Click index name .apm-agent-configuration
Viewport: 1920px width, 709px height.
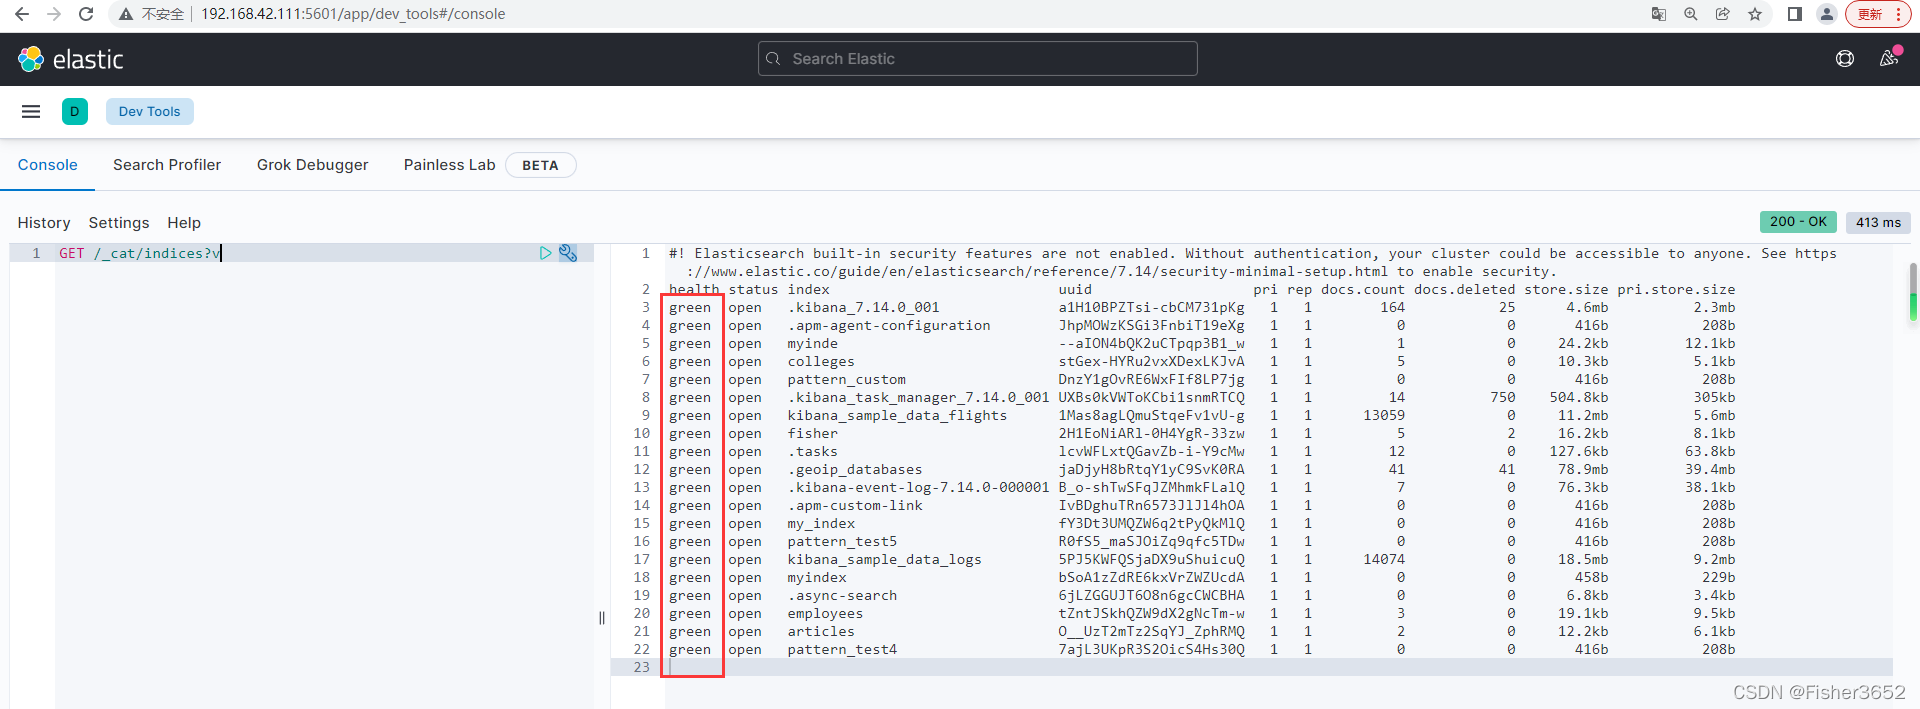[889, 326]
